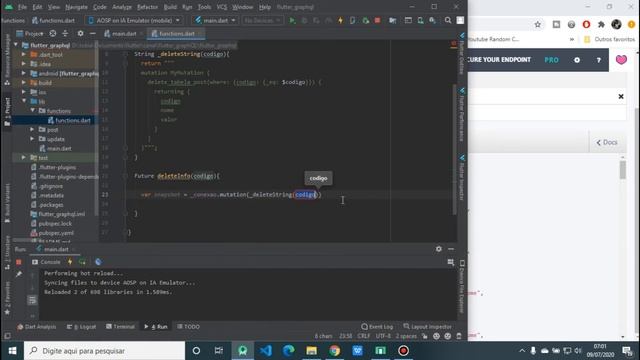
Task: Click the Project panel settings gear
Action: 80,33
